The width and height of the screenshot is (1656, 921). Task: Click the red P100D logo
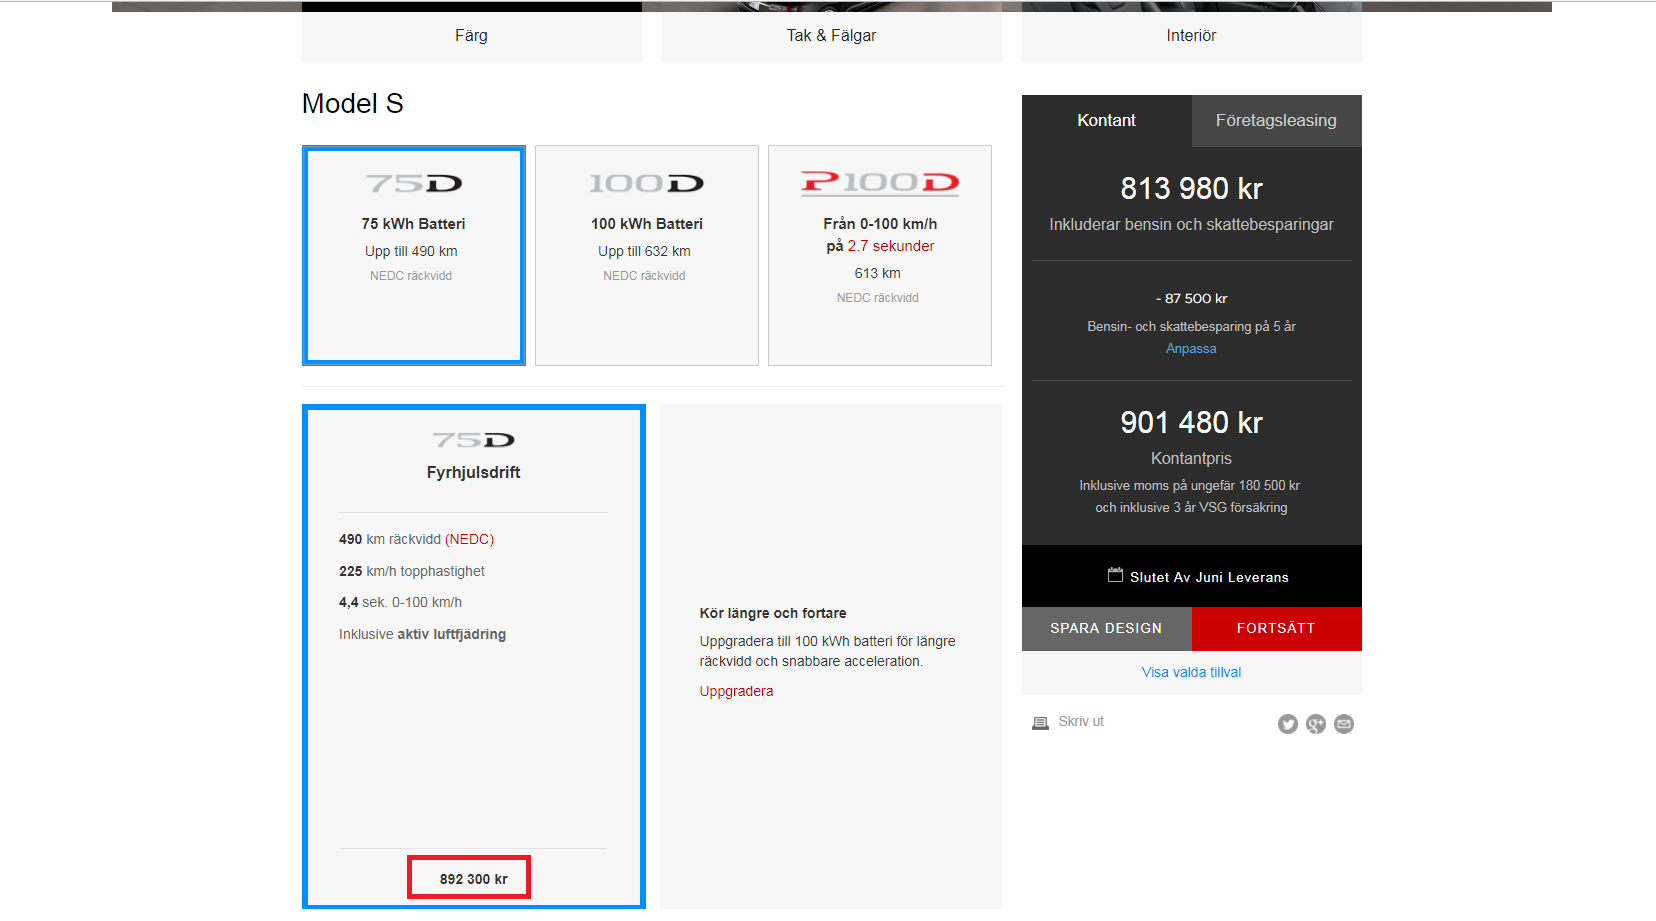(x=880, y=182)
